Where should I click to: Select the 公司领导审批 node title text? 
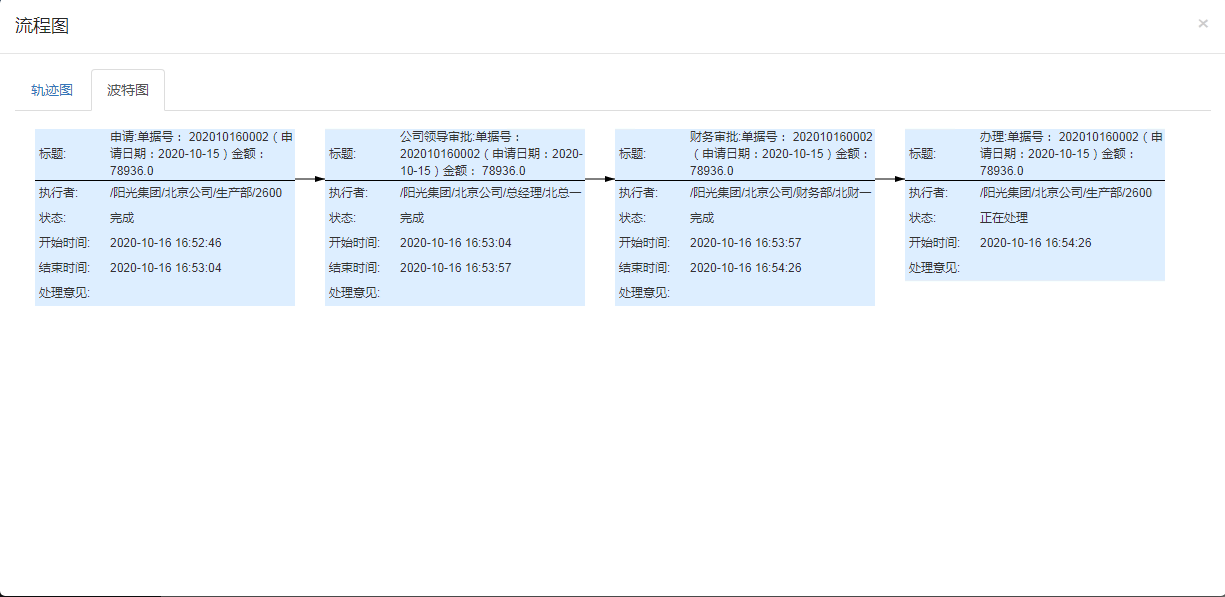coord(491,154)
